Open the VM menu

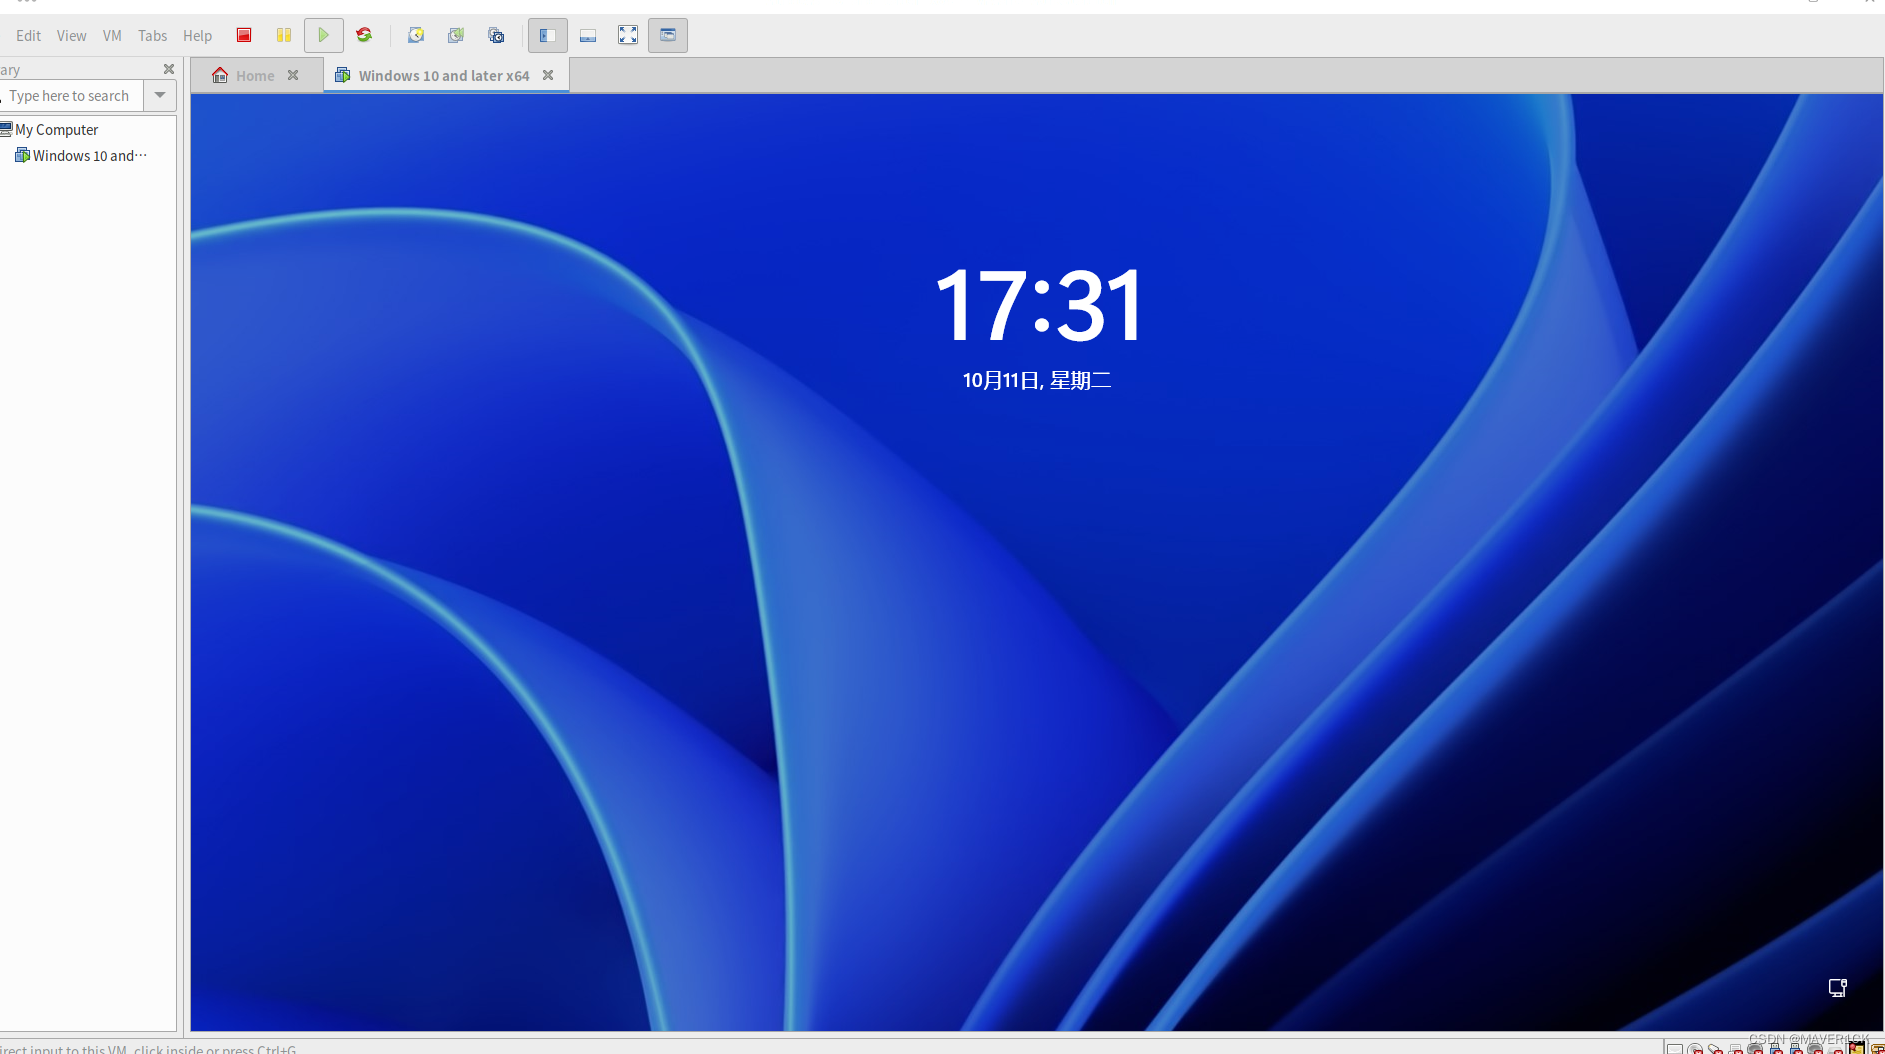112,36
